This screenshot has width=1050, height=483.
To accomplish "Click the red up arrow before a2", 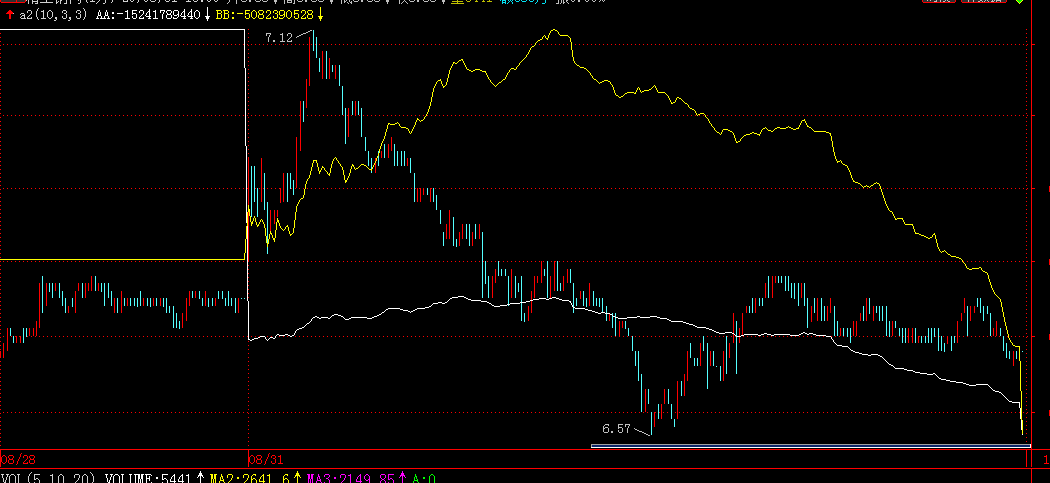I will (x=9, y=15).
